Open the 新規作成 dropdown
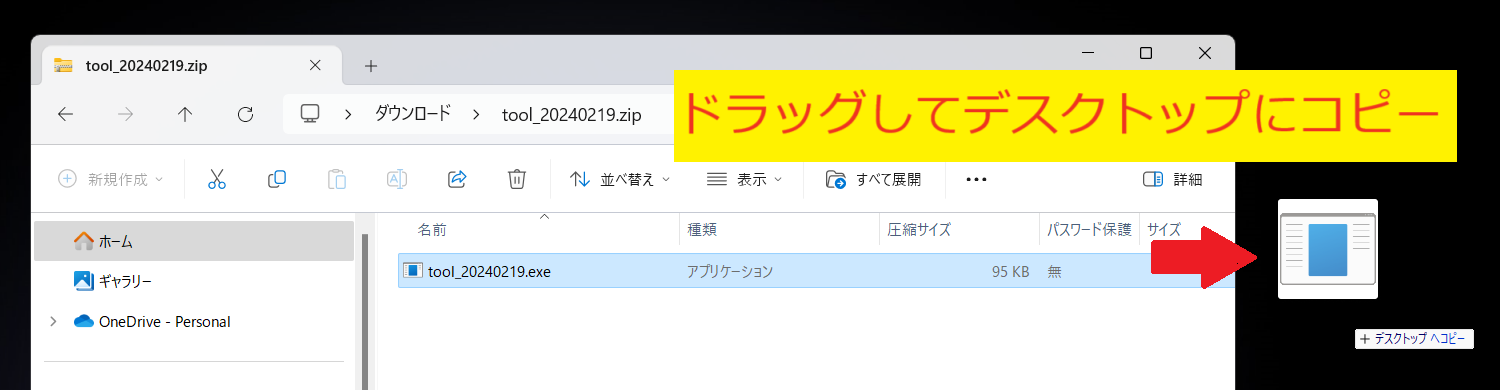The height and width of the screenshot is (390, 1500). tap(110, 180)
